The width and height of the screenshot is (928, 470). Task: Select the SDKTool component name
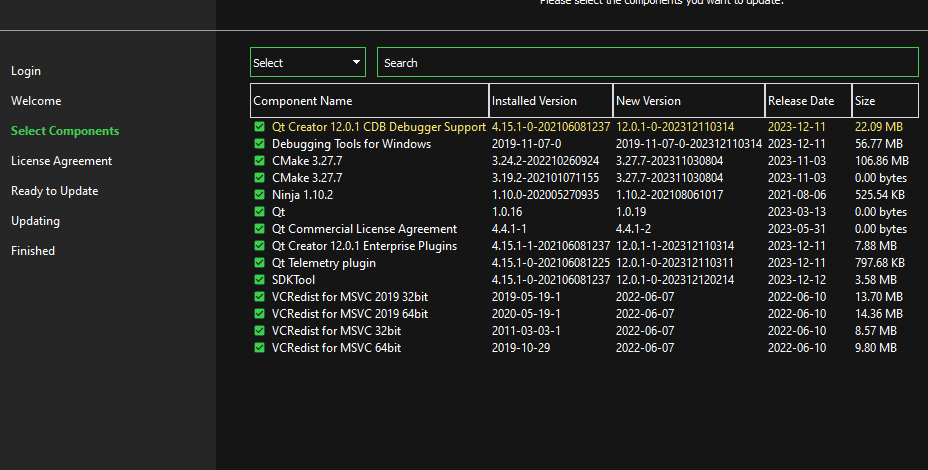294,279
